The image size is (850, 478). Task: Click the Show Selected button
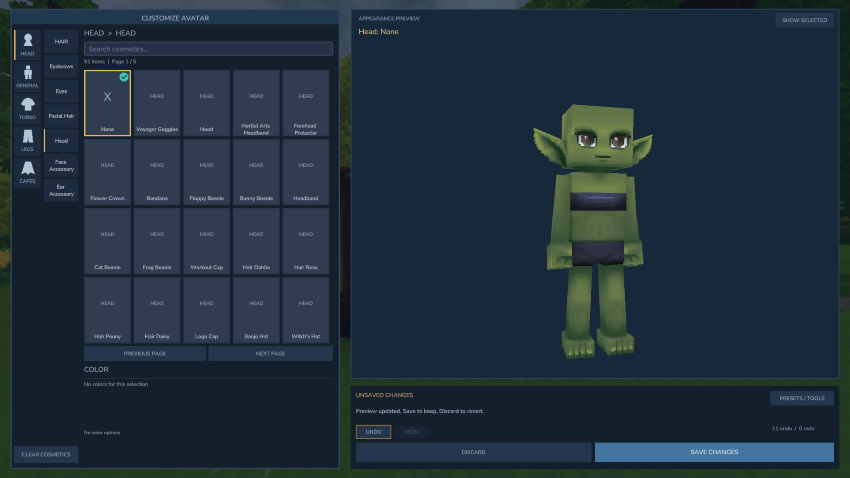pyautogui.click(x=804, y=20)
